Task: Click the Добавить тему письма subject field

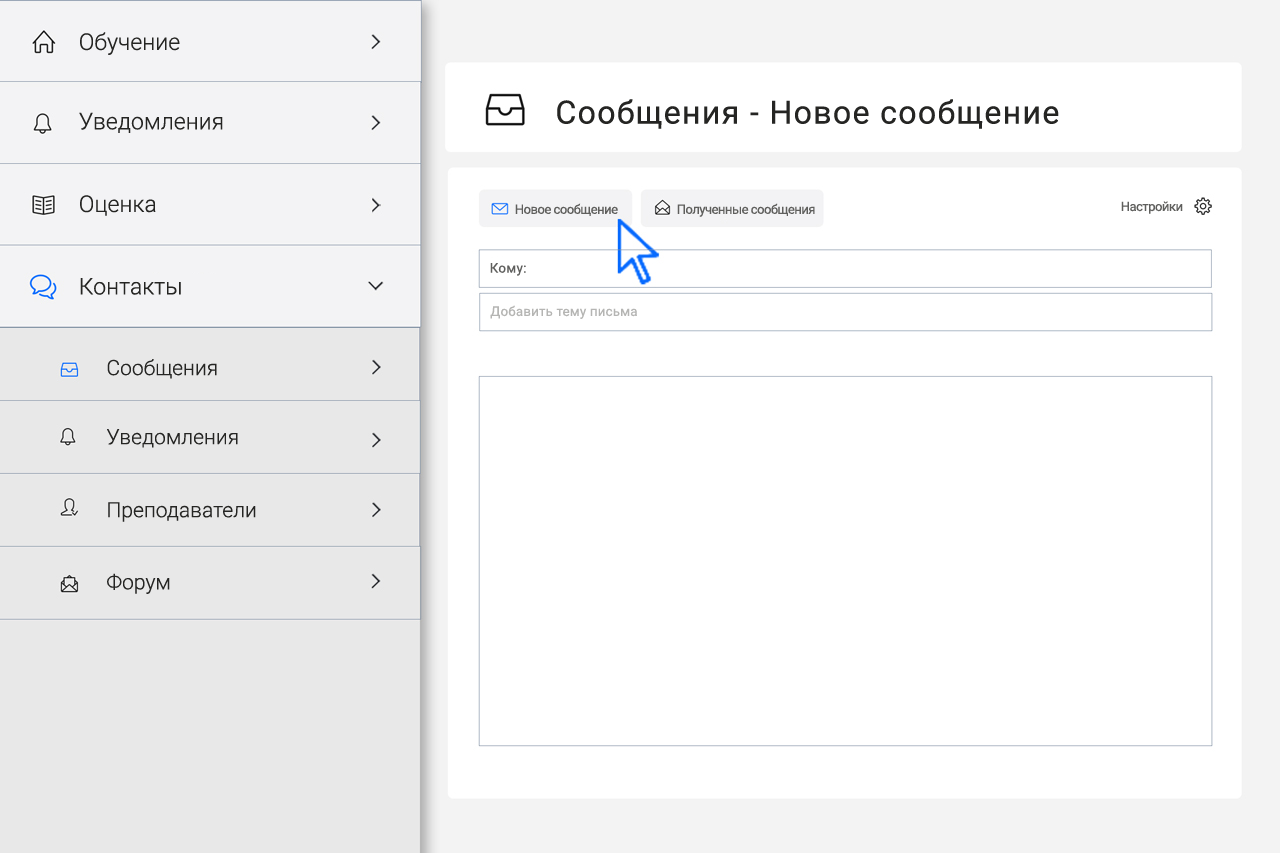Action: coord(845,312)
